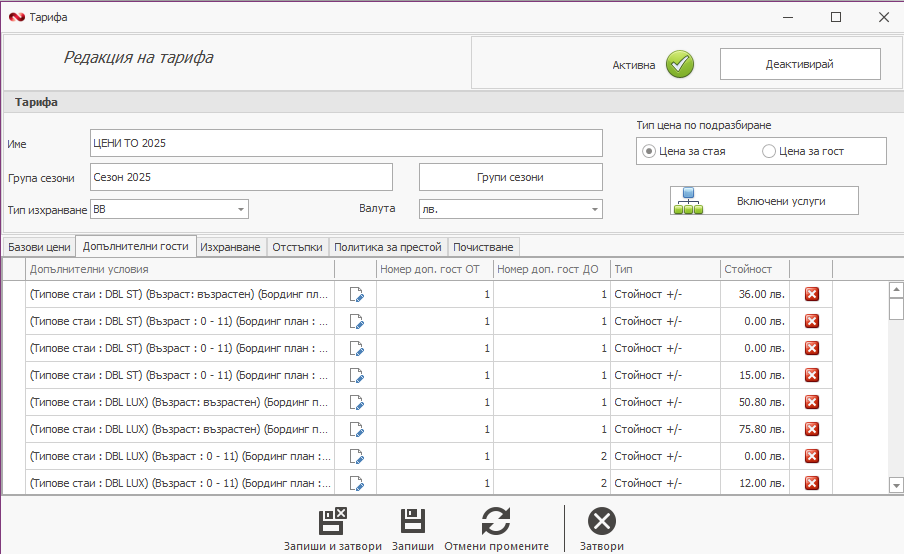
Task: Switch to the Отстъпки tab
Action: point(297,246)
